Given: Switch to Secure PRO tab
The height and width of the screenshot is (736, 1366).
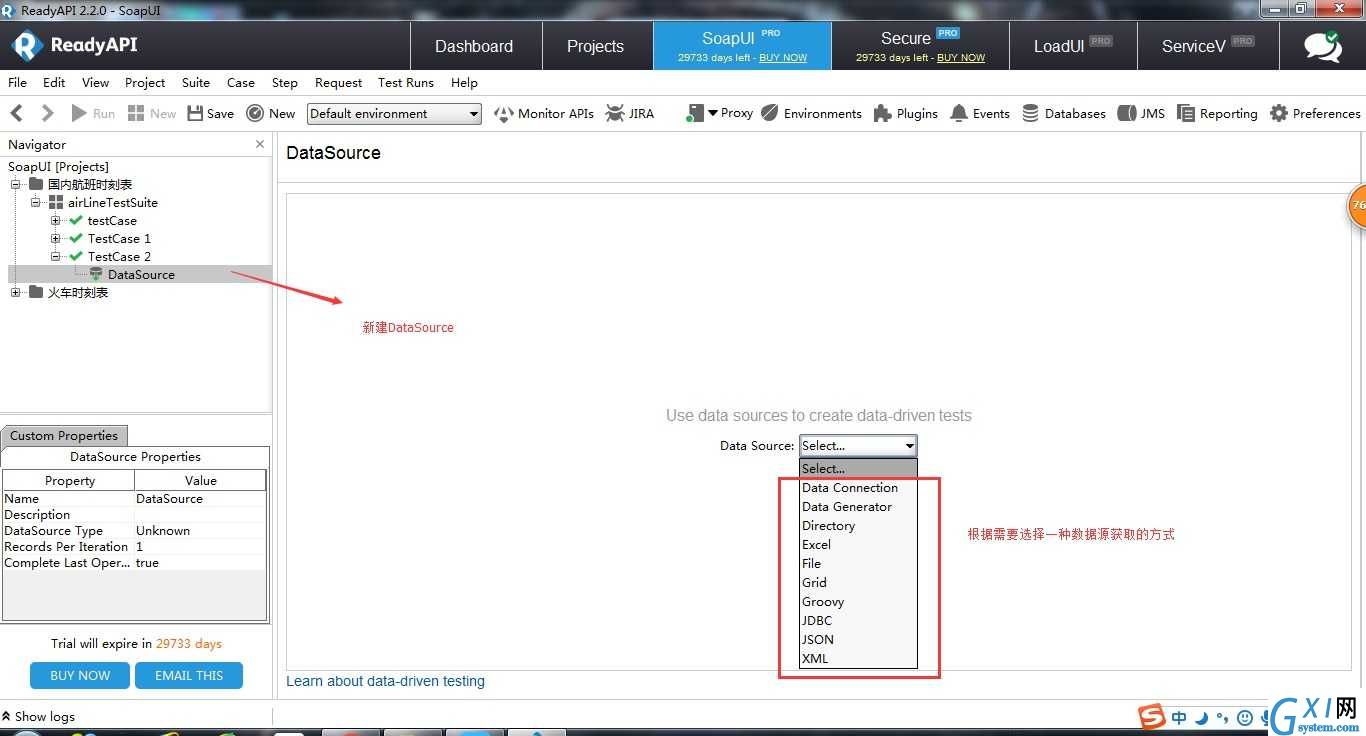Looking at the screenshot, I should tap(920, 46).
